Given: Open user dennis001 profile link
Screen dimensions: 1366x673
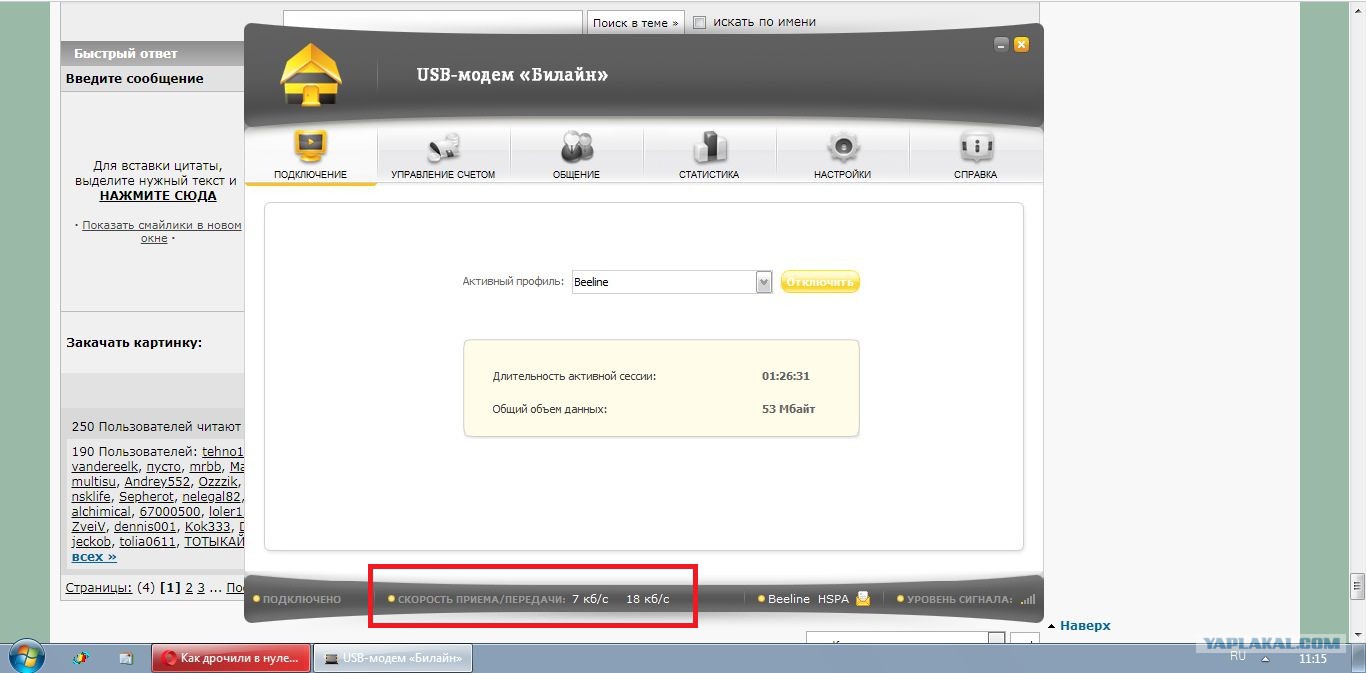Looking at the screenshot, I should tap(145, 527).
